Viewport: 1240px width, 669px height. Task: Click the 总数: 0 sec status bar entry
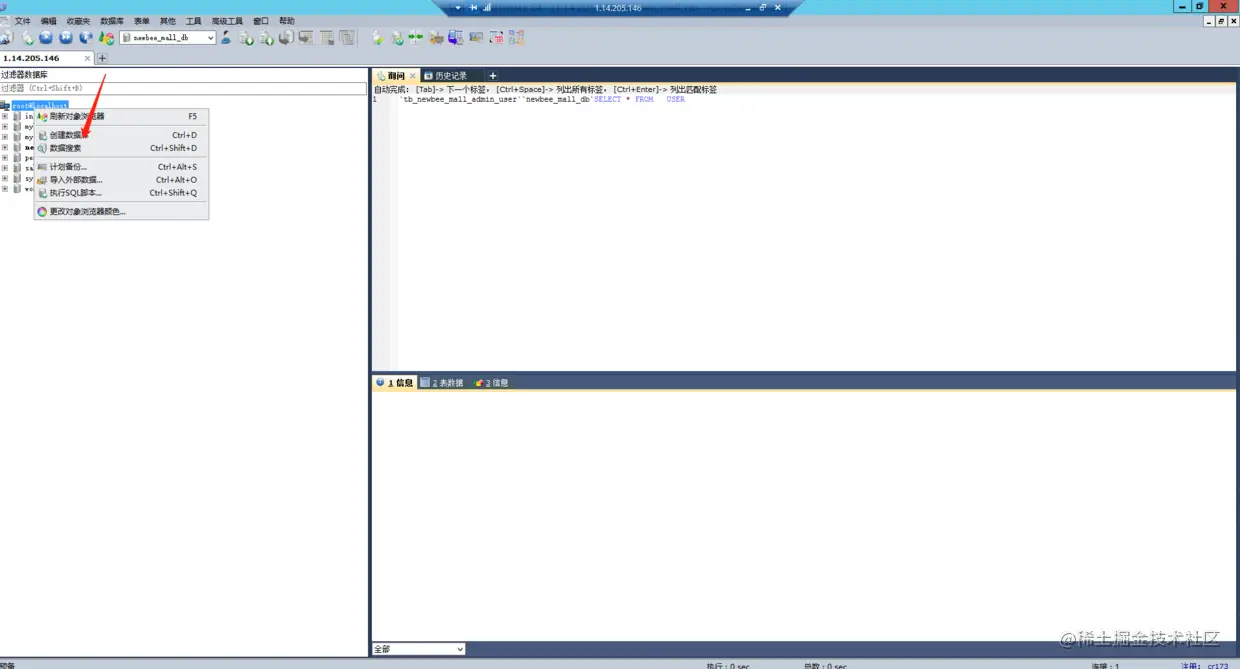tap(825, 666)
